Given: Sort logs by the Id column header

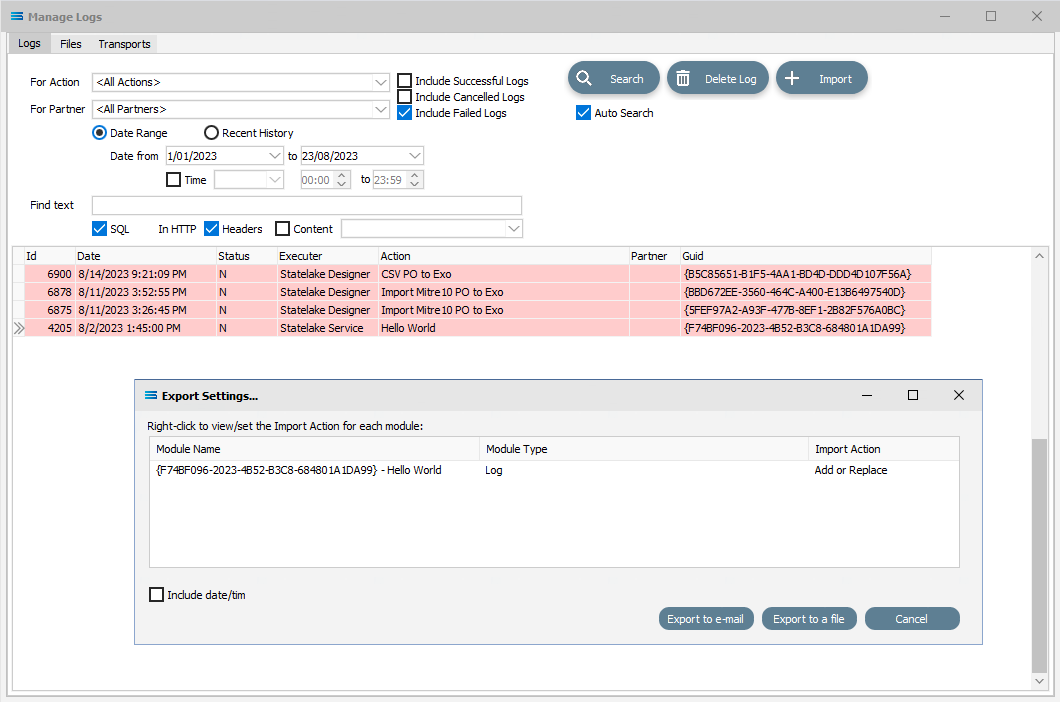Looking at the screenshot, I should [x=49, y=256].
